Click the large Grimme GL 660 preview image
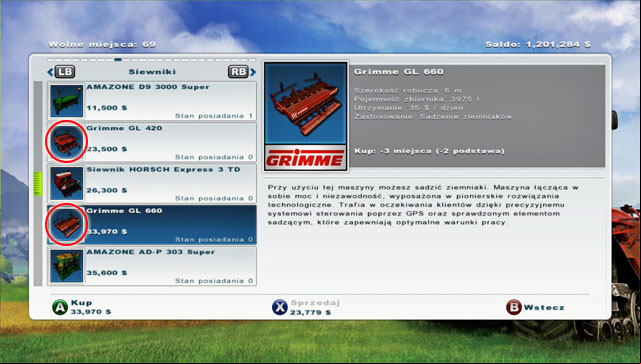This screenshot has height=364, width=641. click(306, 103)
